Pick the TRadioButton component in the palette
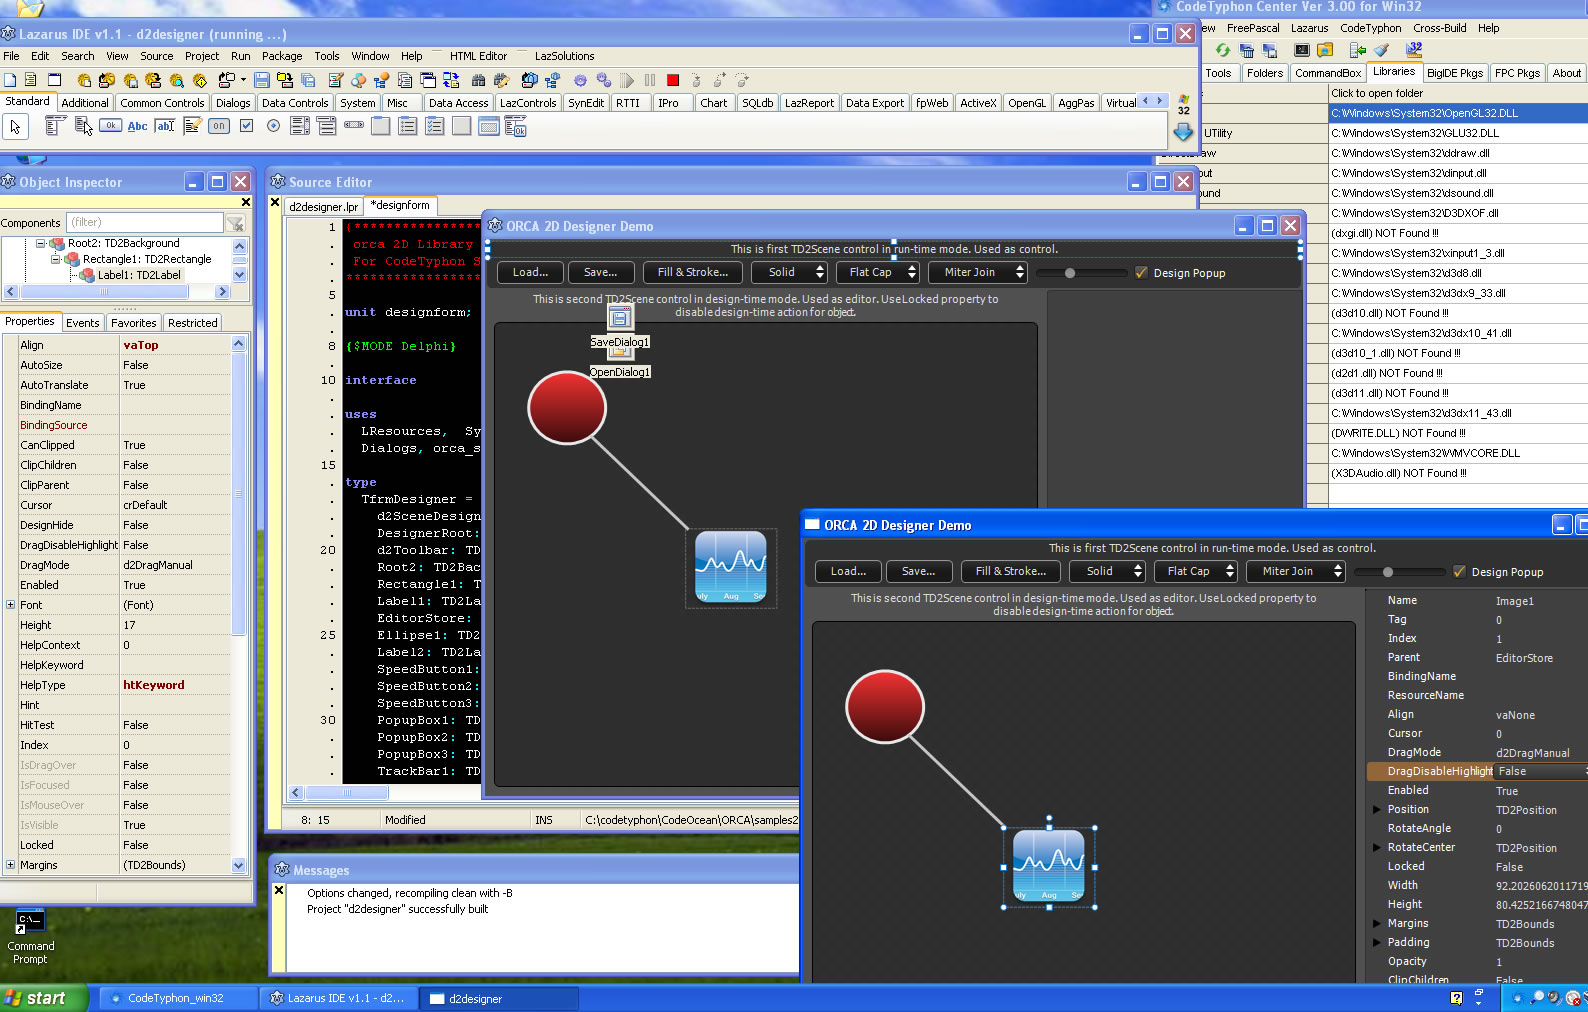Screen dimensions: 1588x1012 (x=273, y=126)
